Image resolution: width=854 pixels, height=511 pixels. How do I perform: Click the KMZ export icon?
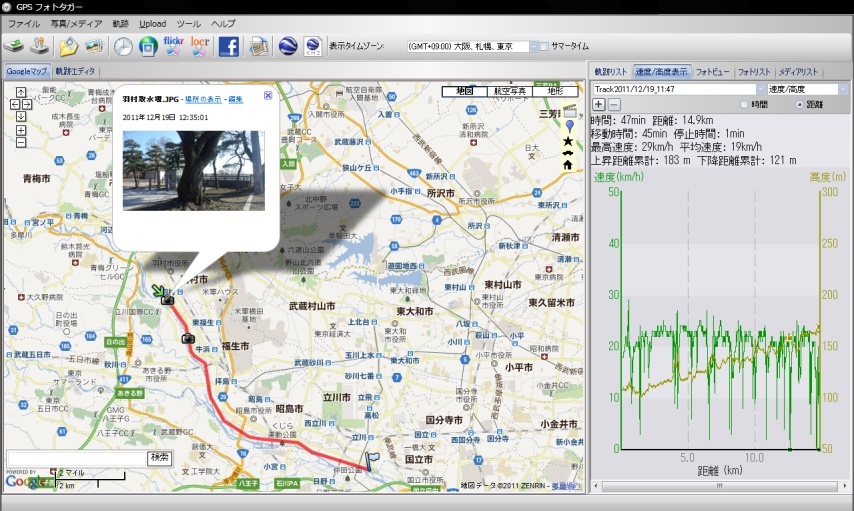[x=311, y=46]
